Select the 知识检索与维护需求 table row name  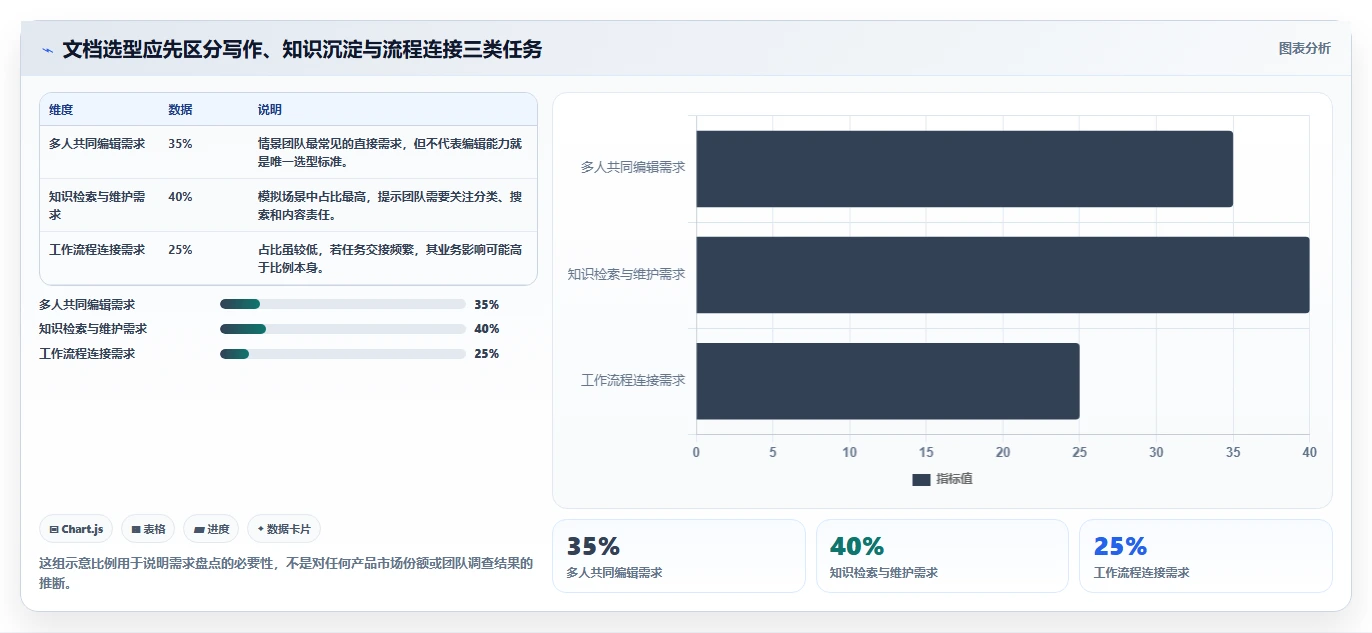coord(97,205)
